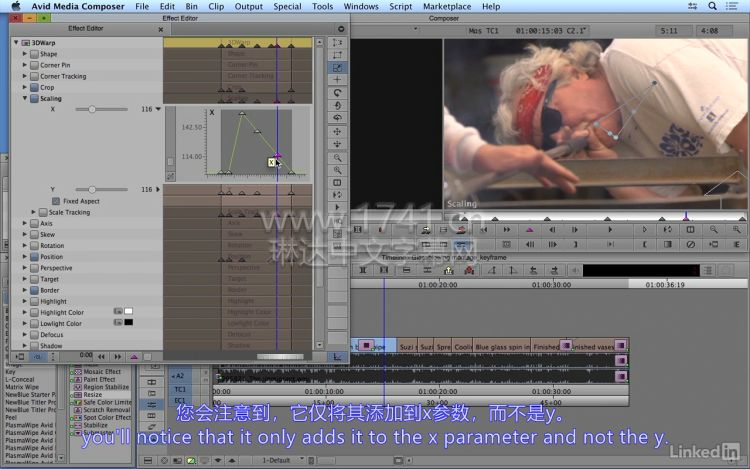The image size is (750, 469).
Task: Click the zoom in magnifier in Effect Editor toolbar
Action: coord(337,170)
